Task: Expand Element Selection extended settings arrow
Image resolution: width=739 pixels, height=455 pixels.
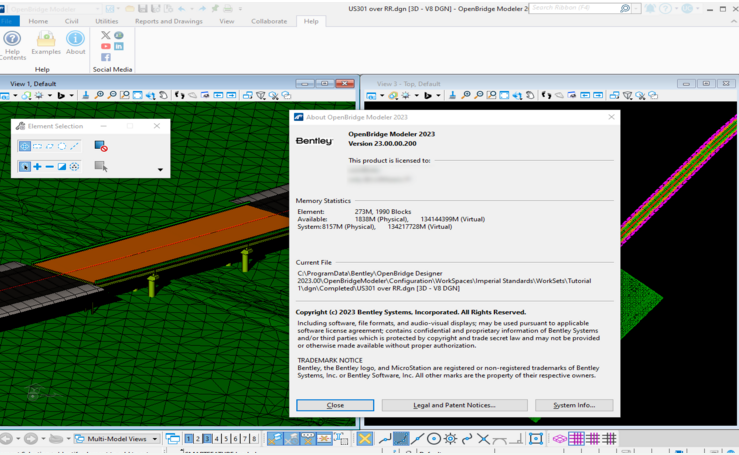Action: tap(160, 170)
